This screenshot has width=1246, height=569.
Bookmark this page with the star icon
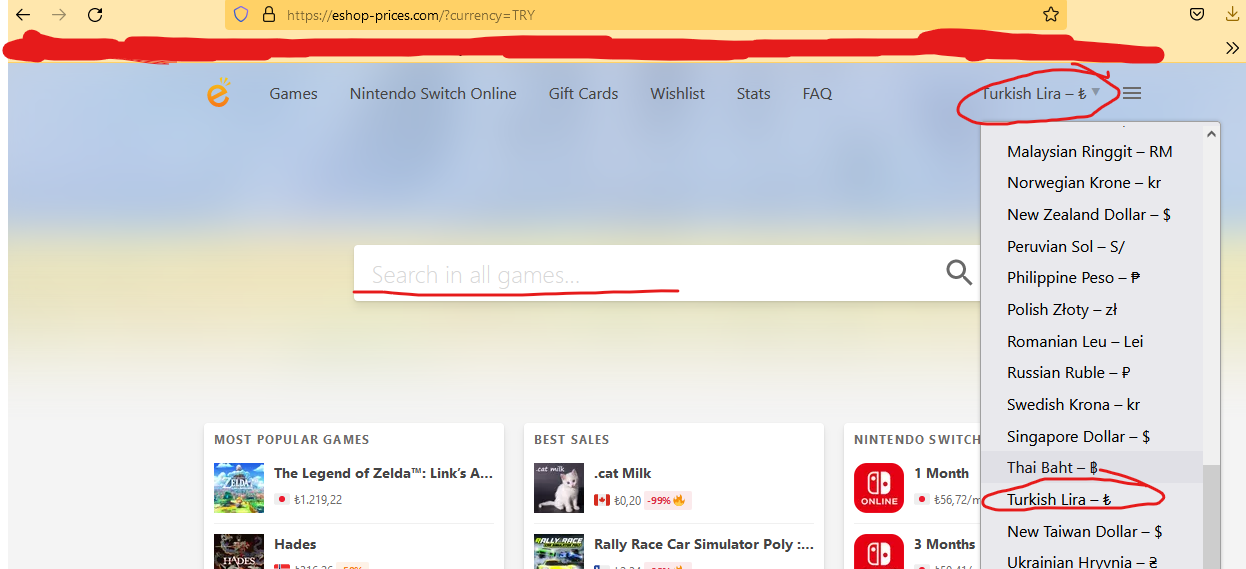tap(1050, 15)
